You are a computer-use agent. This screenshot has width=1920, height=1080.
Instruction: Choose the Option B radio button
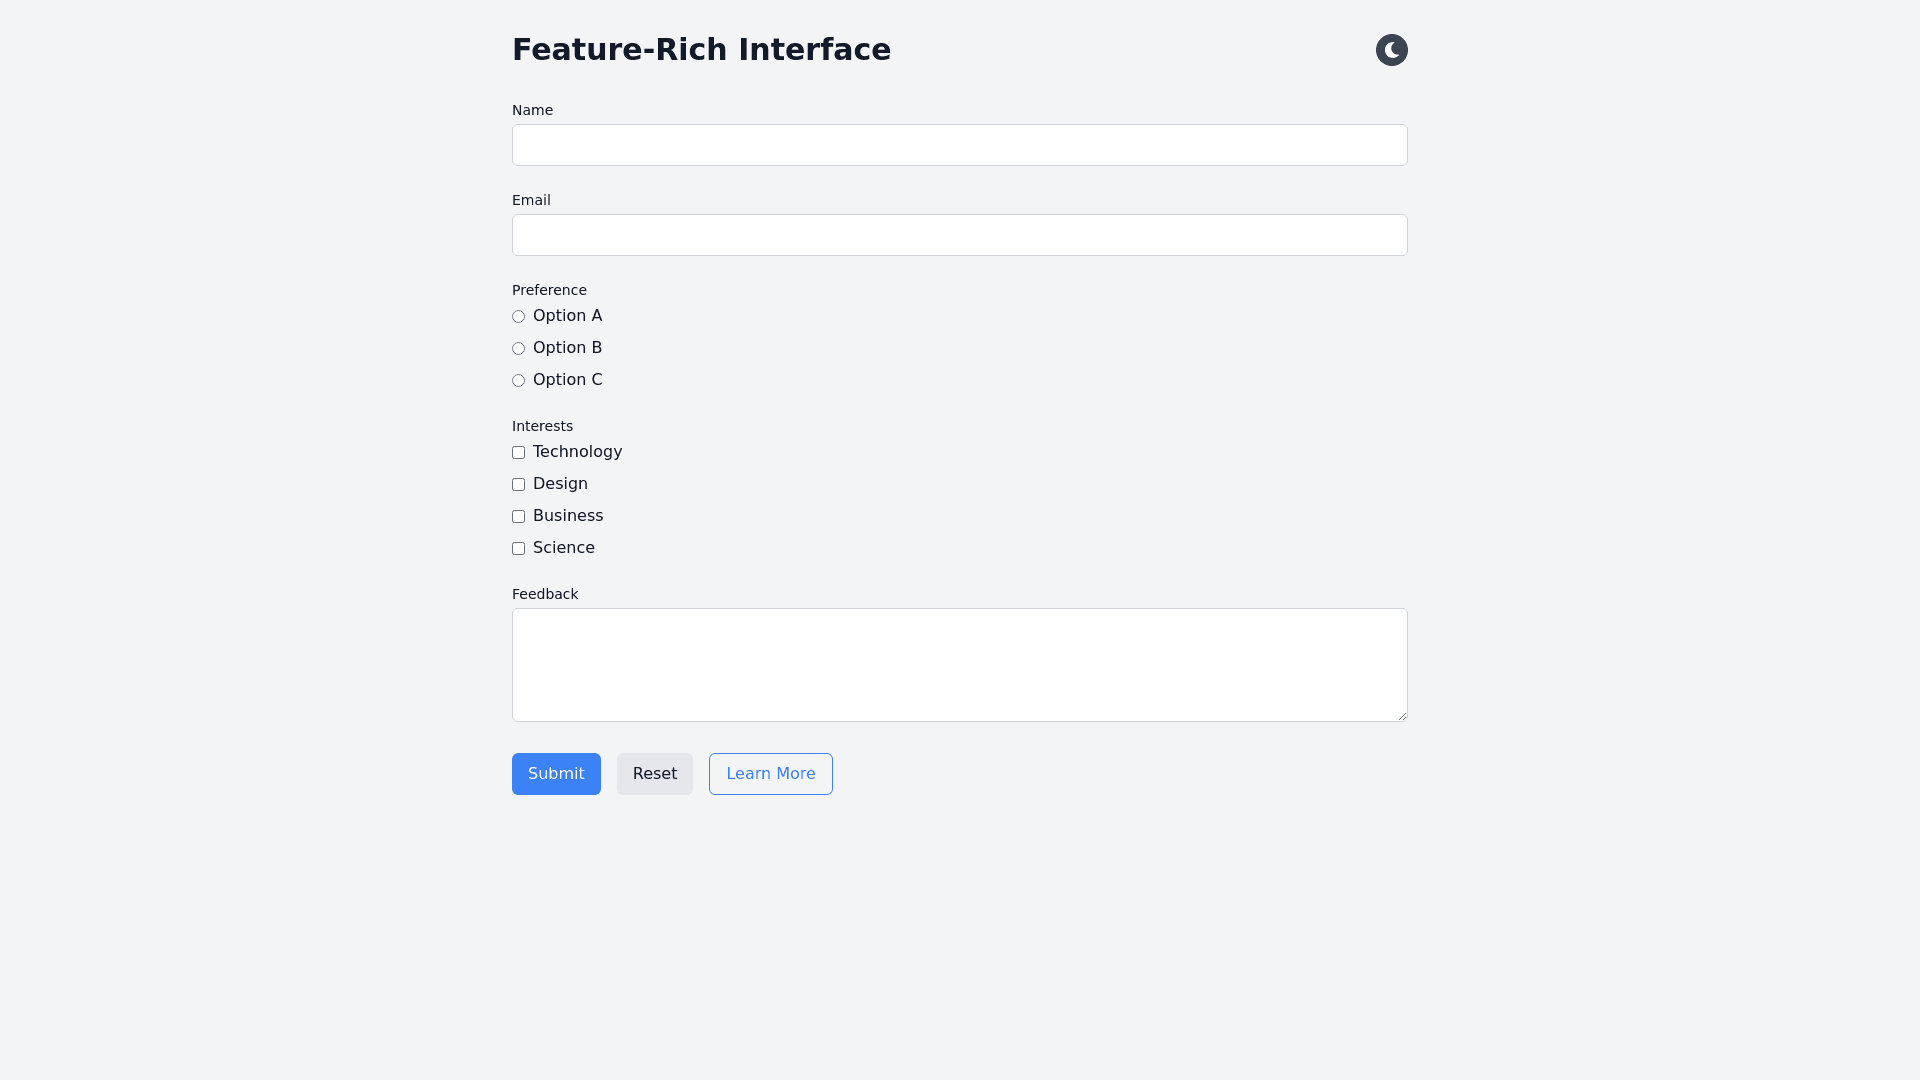(518, 349)
